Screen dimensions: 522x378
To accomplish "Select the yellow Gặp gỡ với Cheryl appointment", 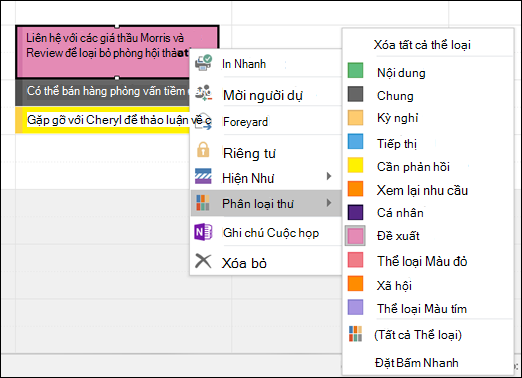I will (103, 120).
